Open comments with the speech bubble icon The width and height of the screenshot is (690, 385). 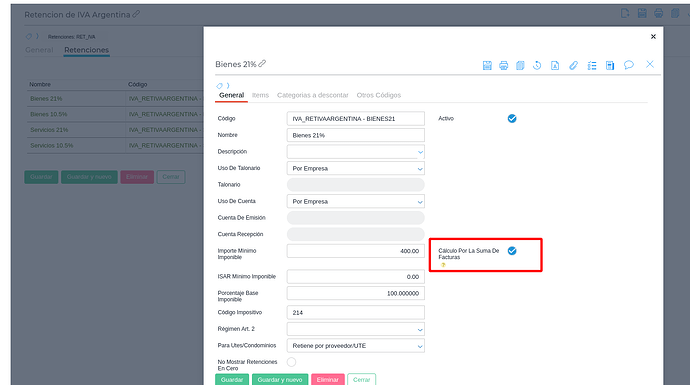click(x=629, y=65)
